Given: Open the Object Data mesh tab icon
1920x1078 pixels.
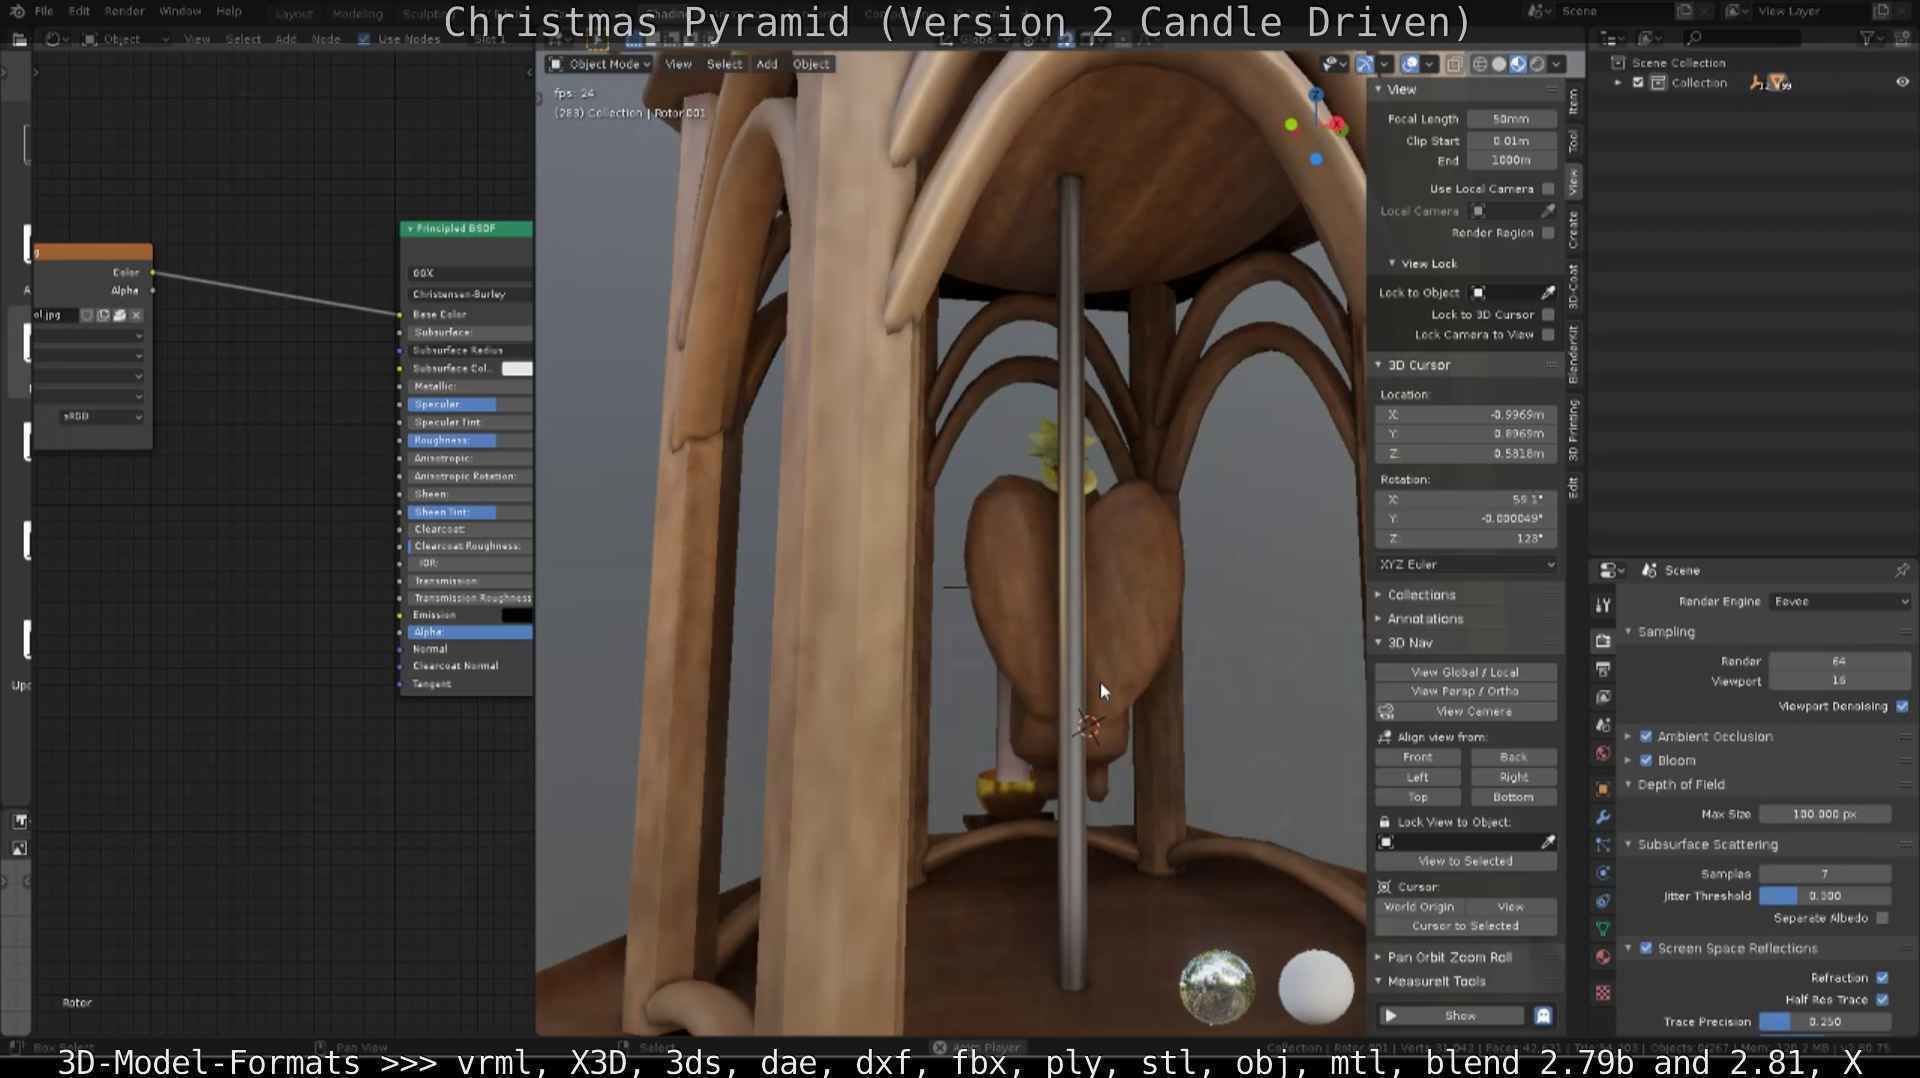Looking at the screenshot, I should coord(1603,929).
